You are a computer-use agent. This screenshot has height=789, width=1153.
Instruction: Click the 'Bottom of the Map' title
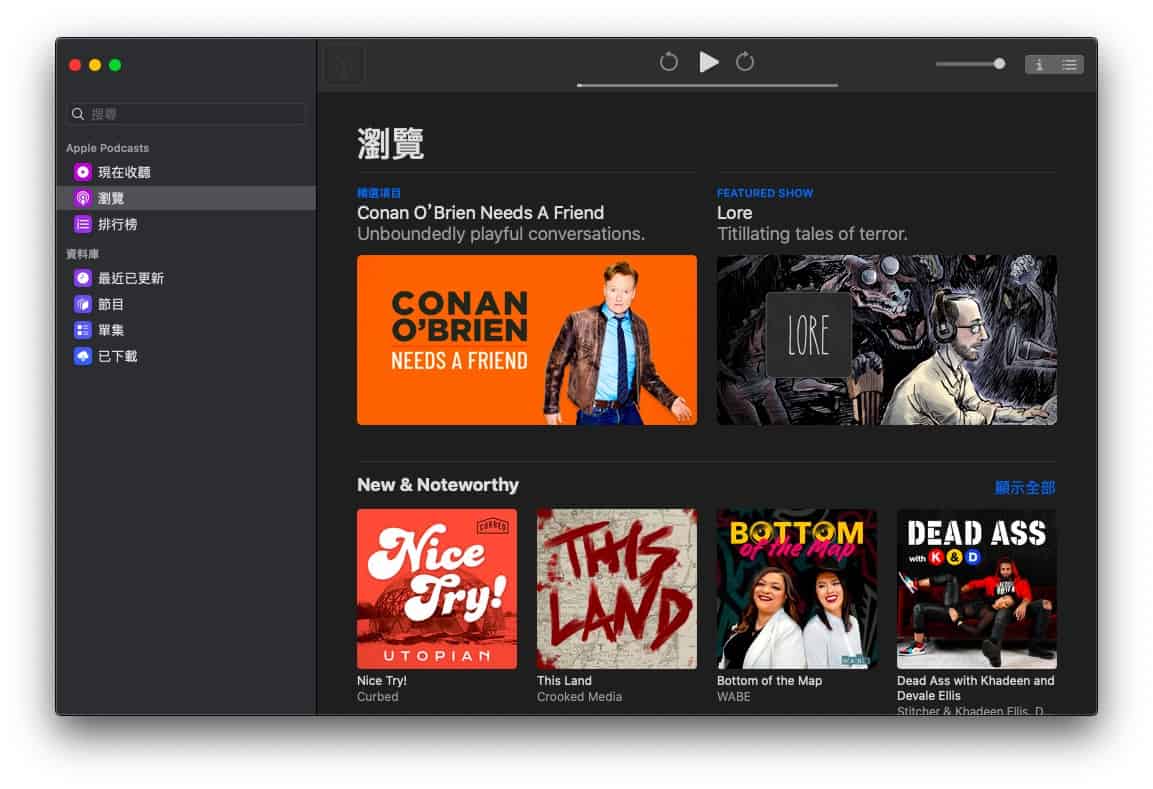click(x=769, y=681)
